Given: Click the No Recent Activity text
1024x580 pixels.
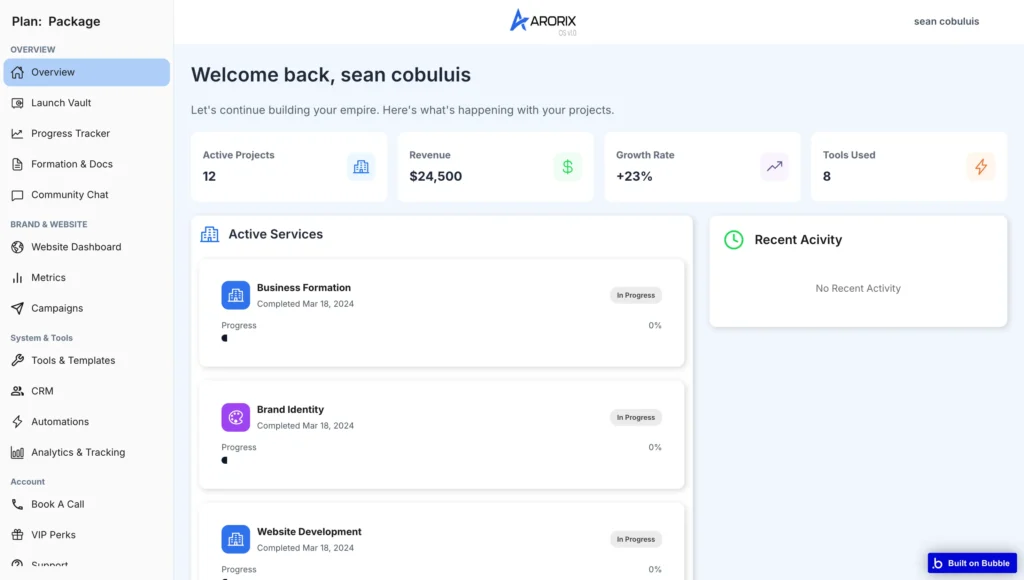Looking at the screenshot, I should click(x=858, y=289).
